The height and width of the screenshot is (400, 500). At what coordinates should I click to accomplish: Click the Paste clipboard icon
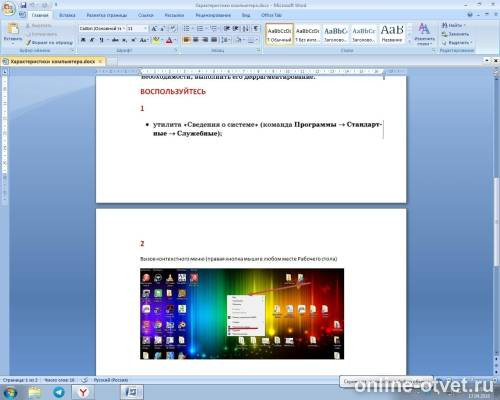pos(13,32)
